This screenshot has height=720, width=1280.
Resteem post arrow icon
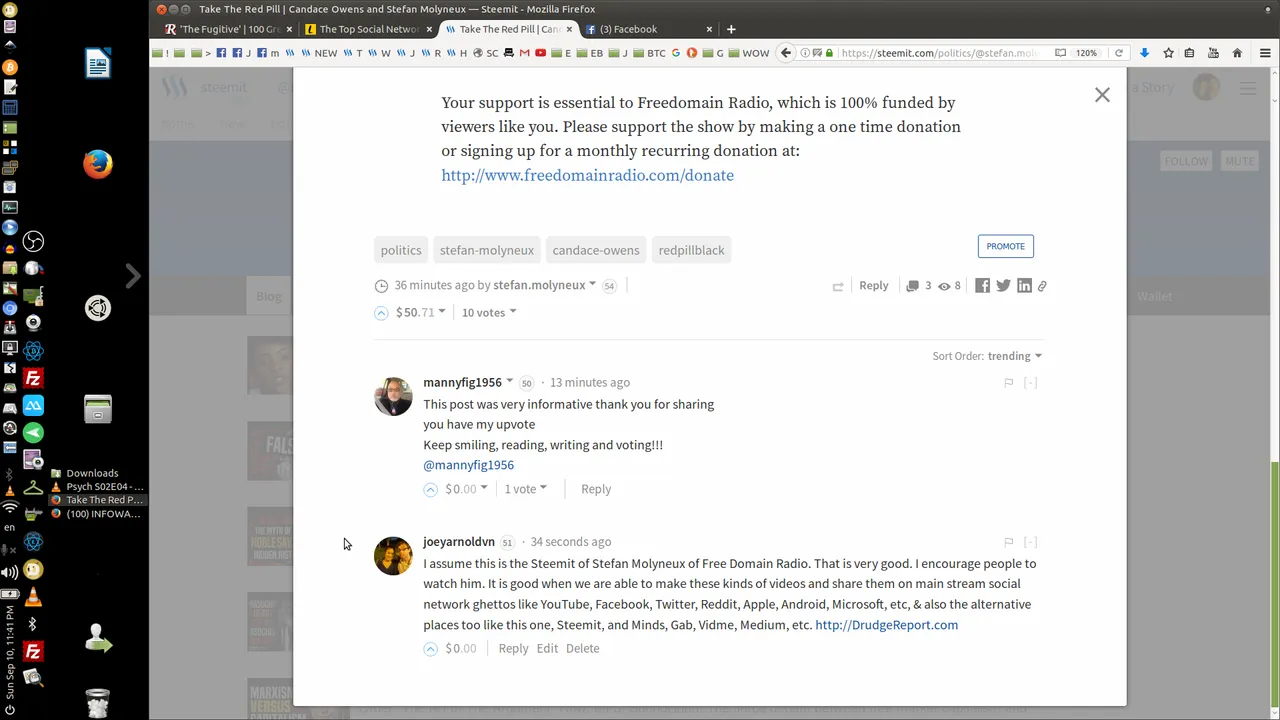pos(838,287)
